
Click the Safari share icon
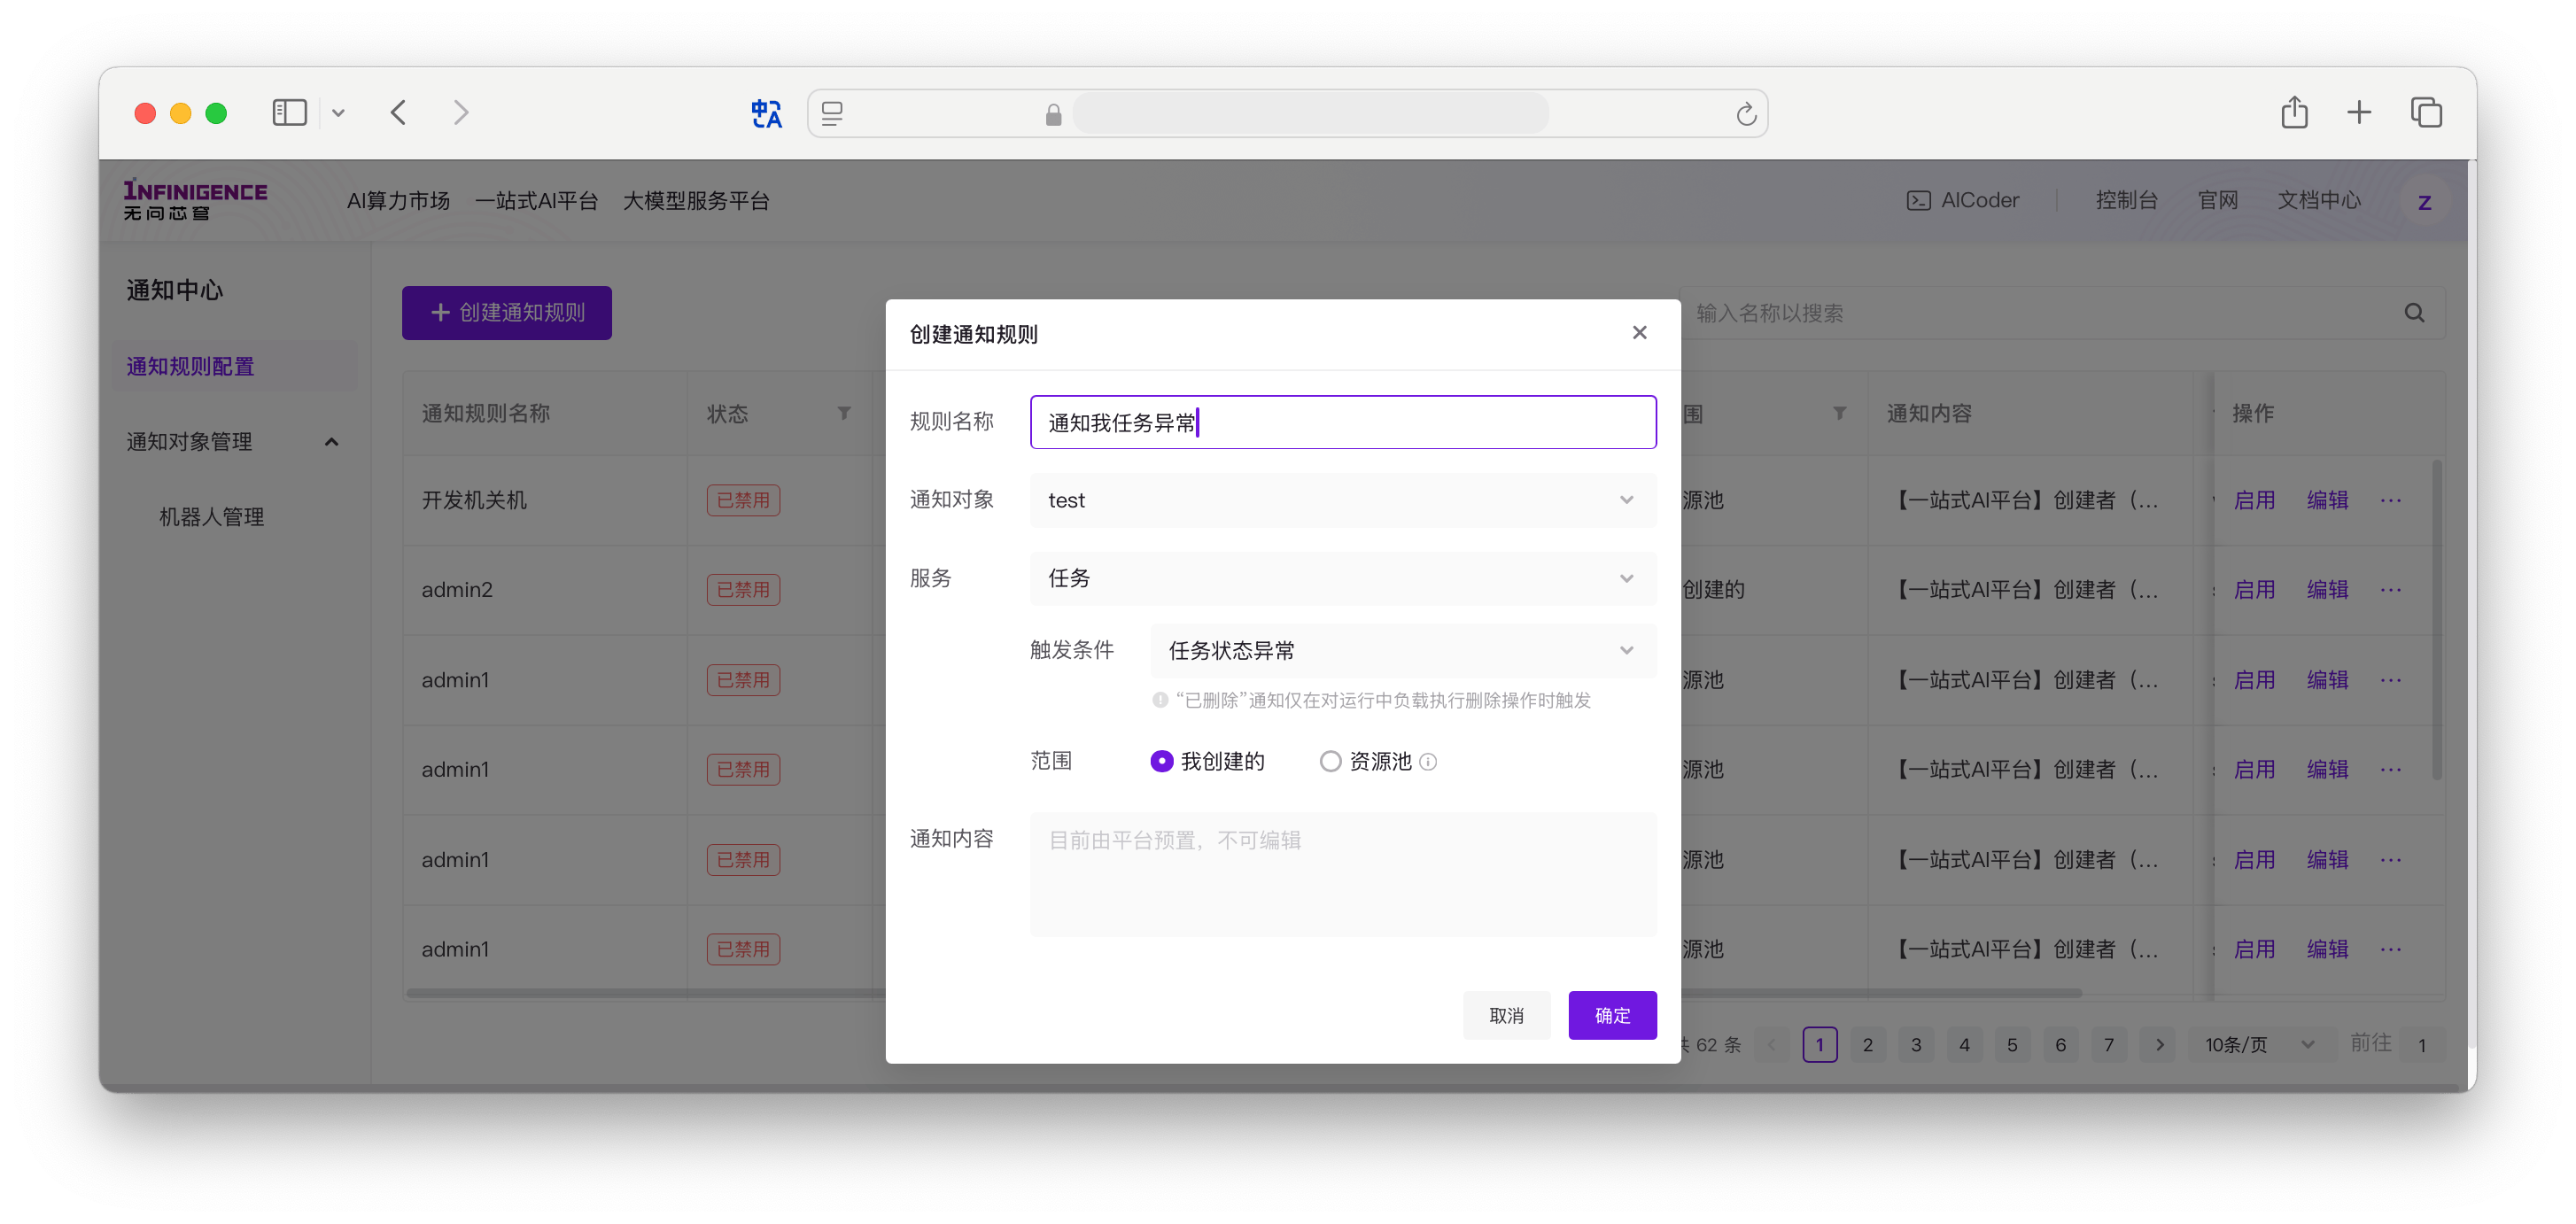coord(2294,113)
